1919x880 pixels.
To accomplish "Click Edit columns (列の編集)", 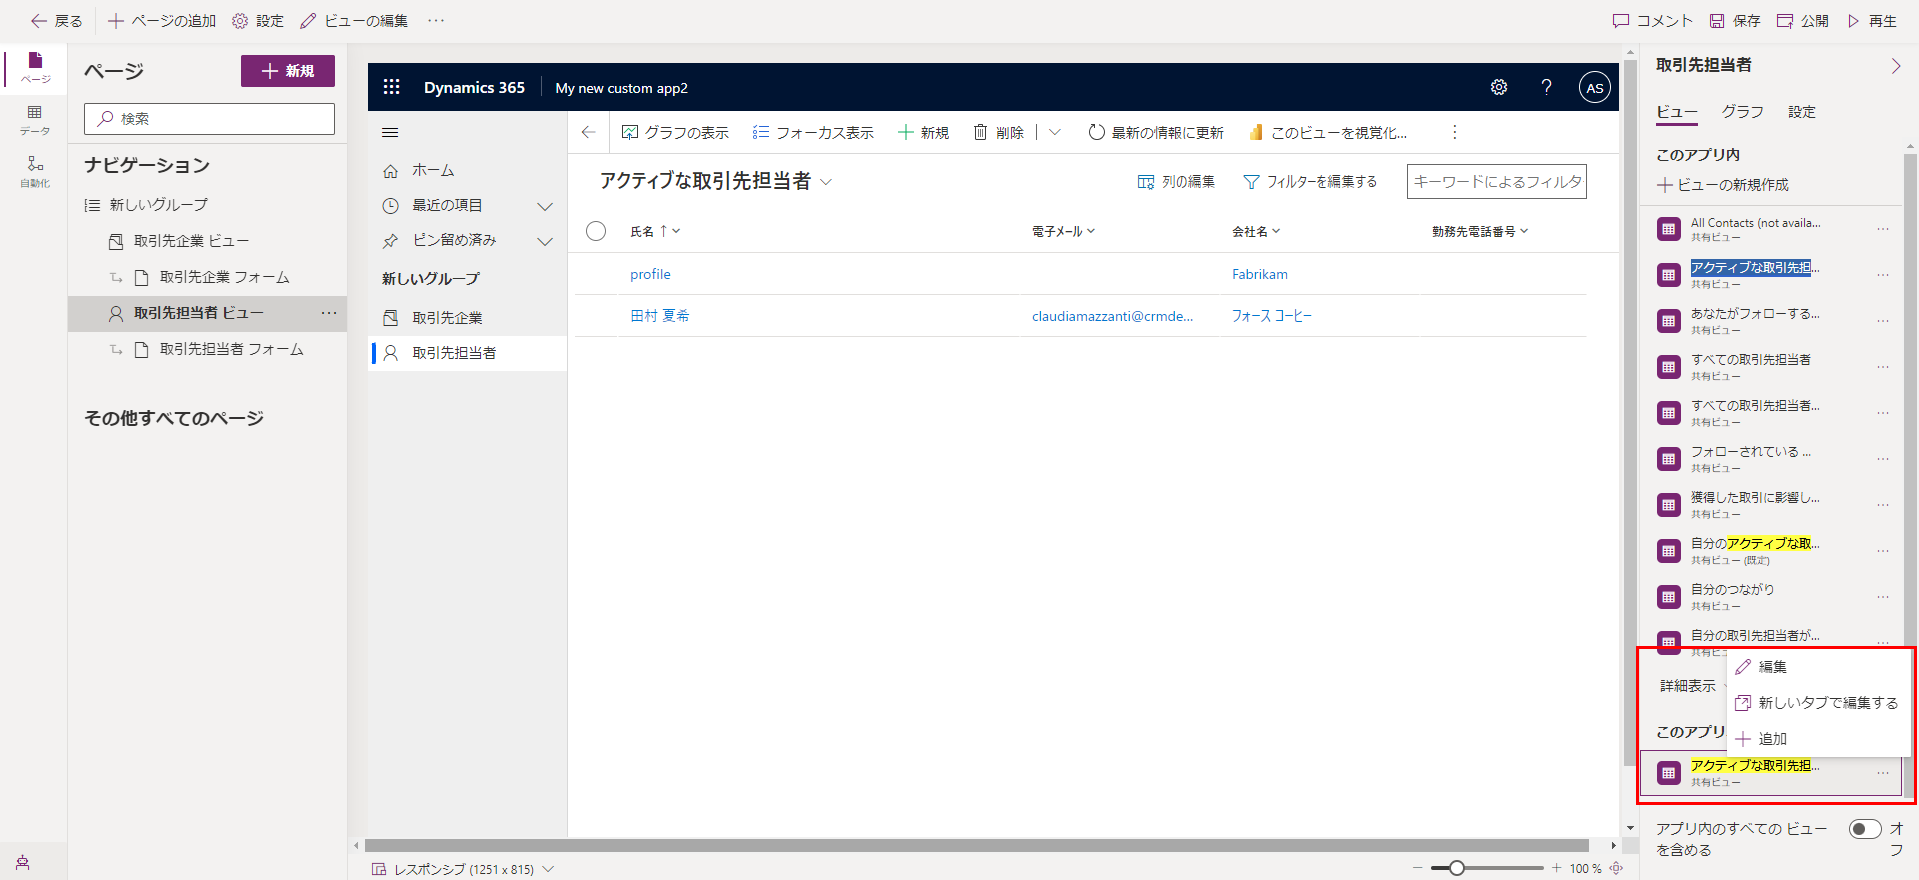I will (1176, 181).
